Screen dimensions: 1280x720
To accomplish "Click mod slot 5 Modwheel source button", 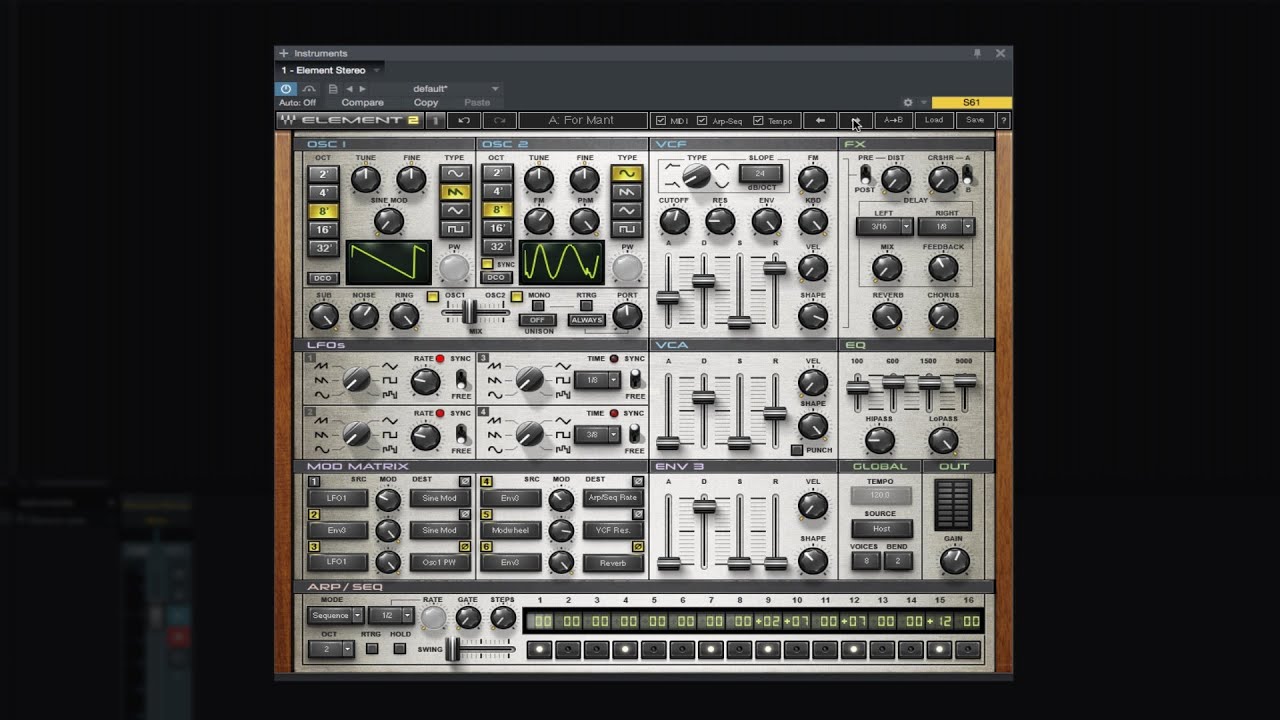I will pos(511,530).
